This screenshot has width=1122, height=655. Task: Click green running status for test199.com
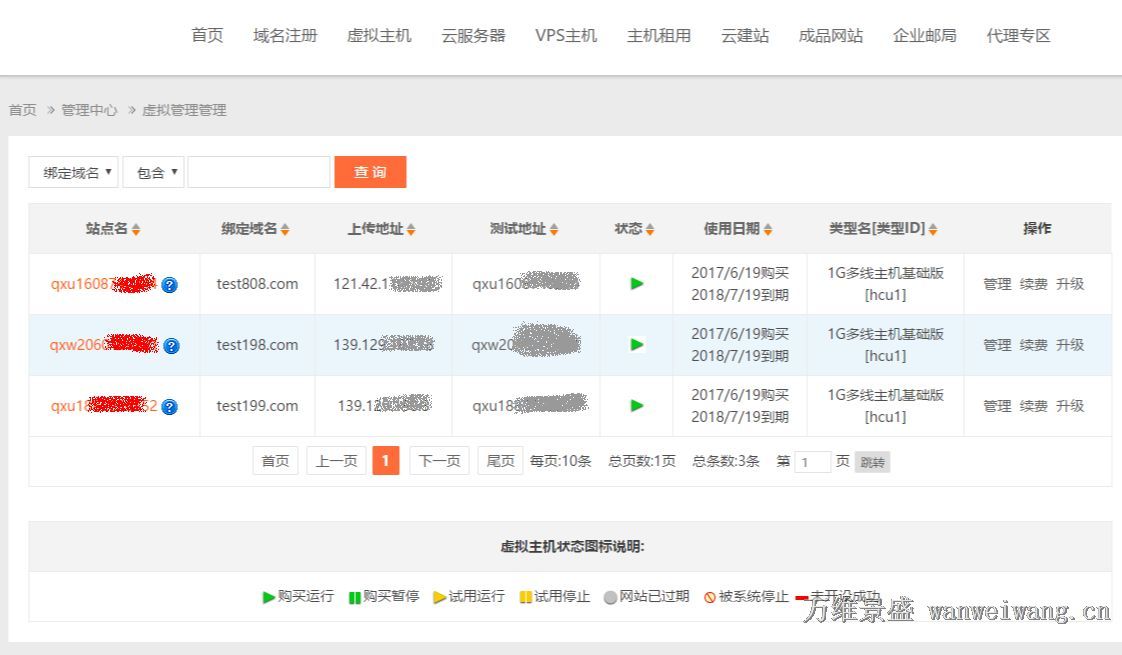point(637,405)
